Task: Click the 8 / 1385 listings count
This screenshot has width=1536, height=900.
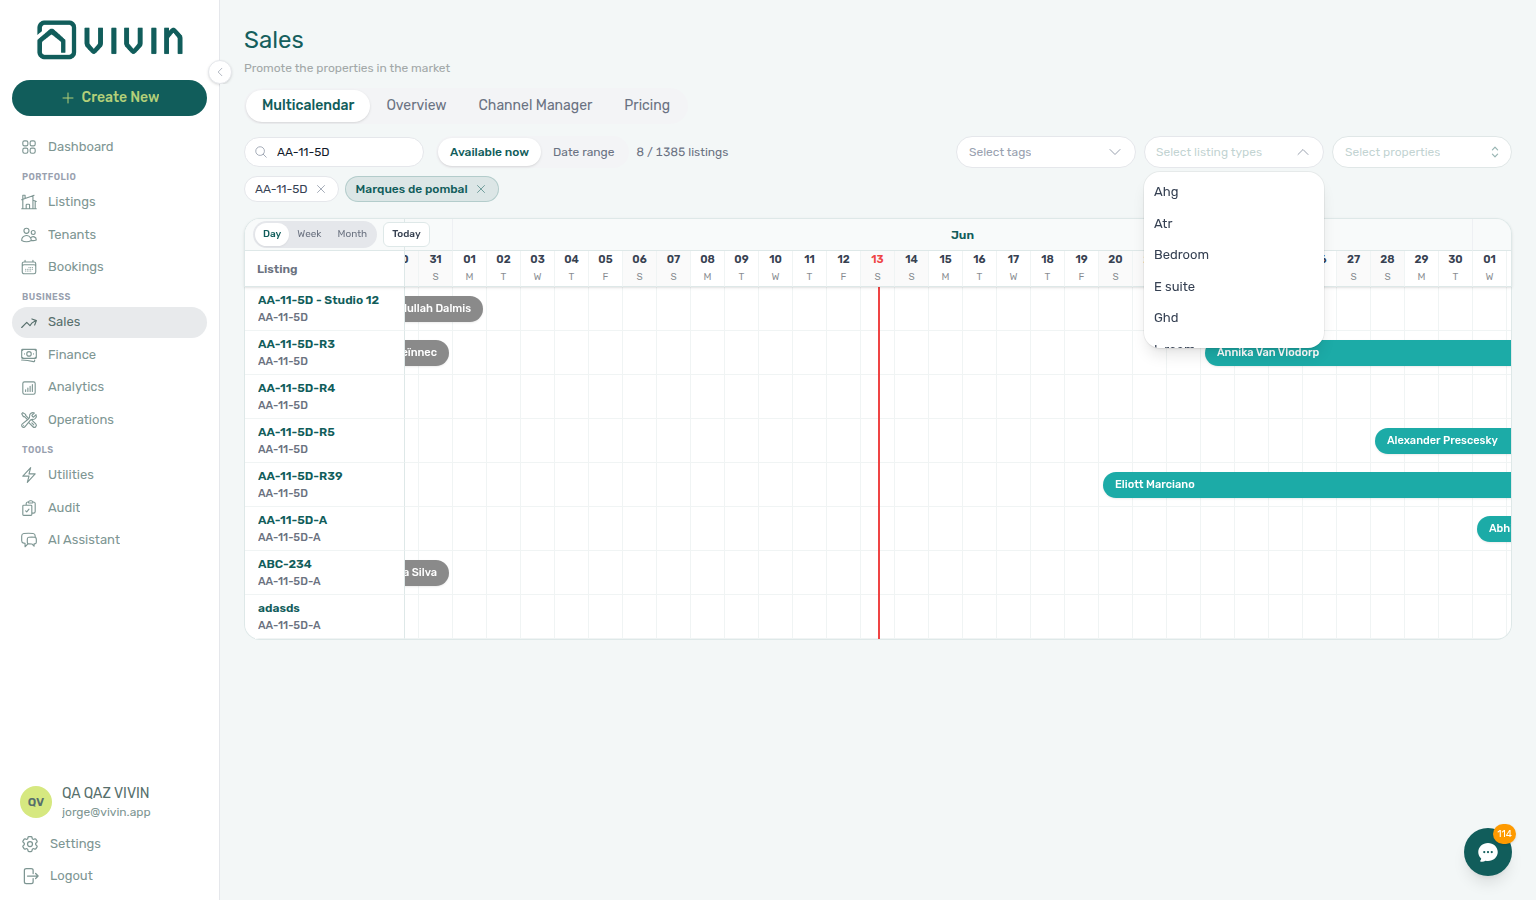Action: pos(682,152)
